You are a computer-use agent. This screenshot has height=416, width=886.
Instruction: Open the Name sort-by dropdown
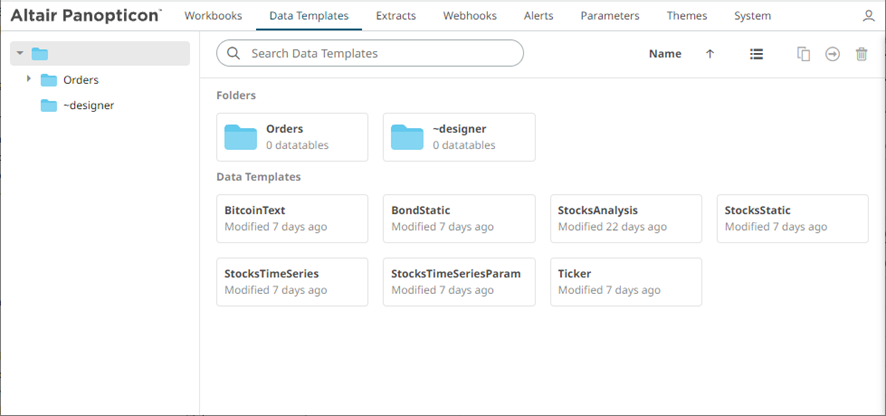(x=665, y=54)
